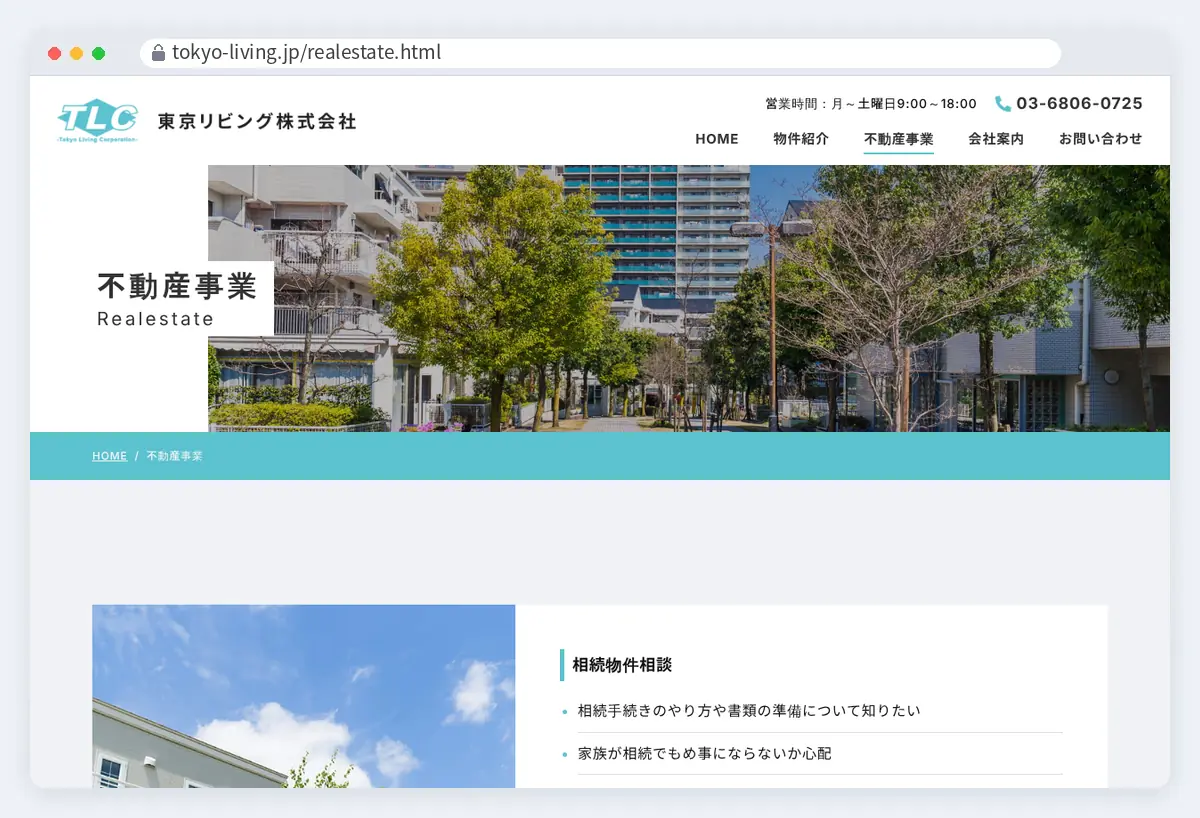The height and width of the screenshot is (818, 1200).
Task: Click the red close window button
Action: click(54, 53)
